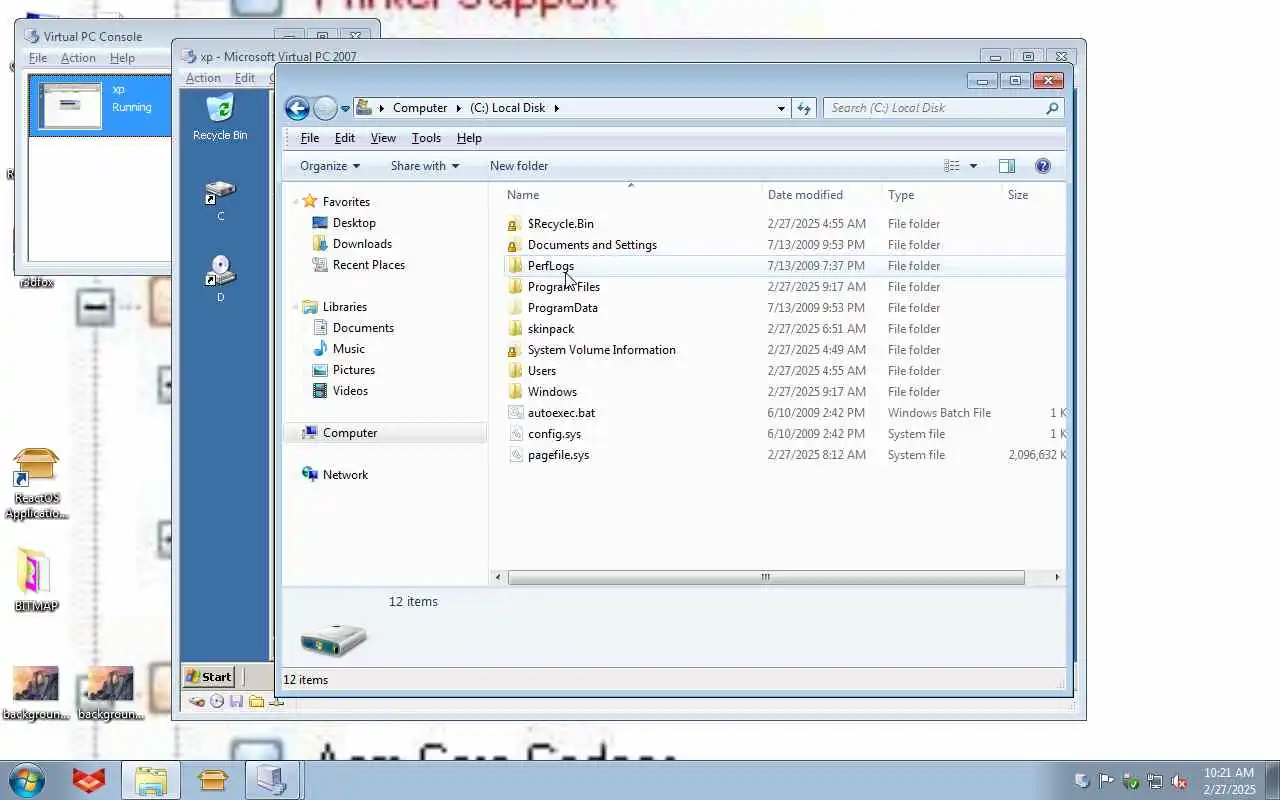Click New folder in the toolbar
The image size is (1280, 800).
pos(519,166)
